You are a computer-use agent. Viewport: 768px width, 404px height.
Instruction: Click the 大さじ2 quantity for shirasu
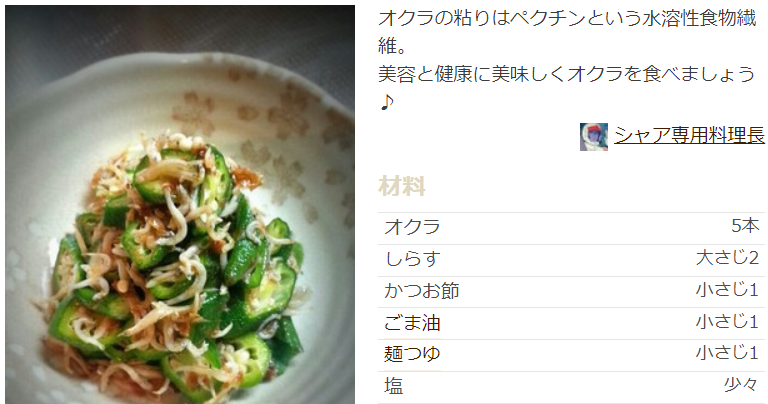pyautogui.click(x=727, y=258)
